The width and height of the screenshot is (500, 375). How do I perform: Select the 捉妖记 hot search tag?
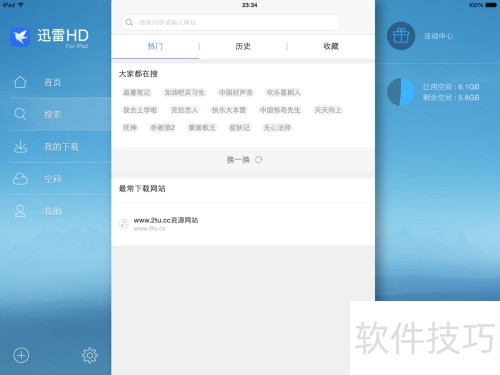(x=239, y=127)
